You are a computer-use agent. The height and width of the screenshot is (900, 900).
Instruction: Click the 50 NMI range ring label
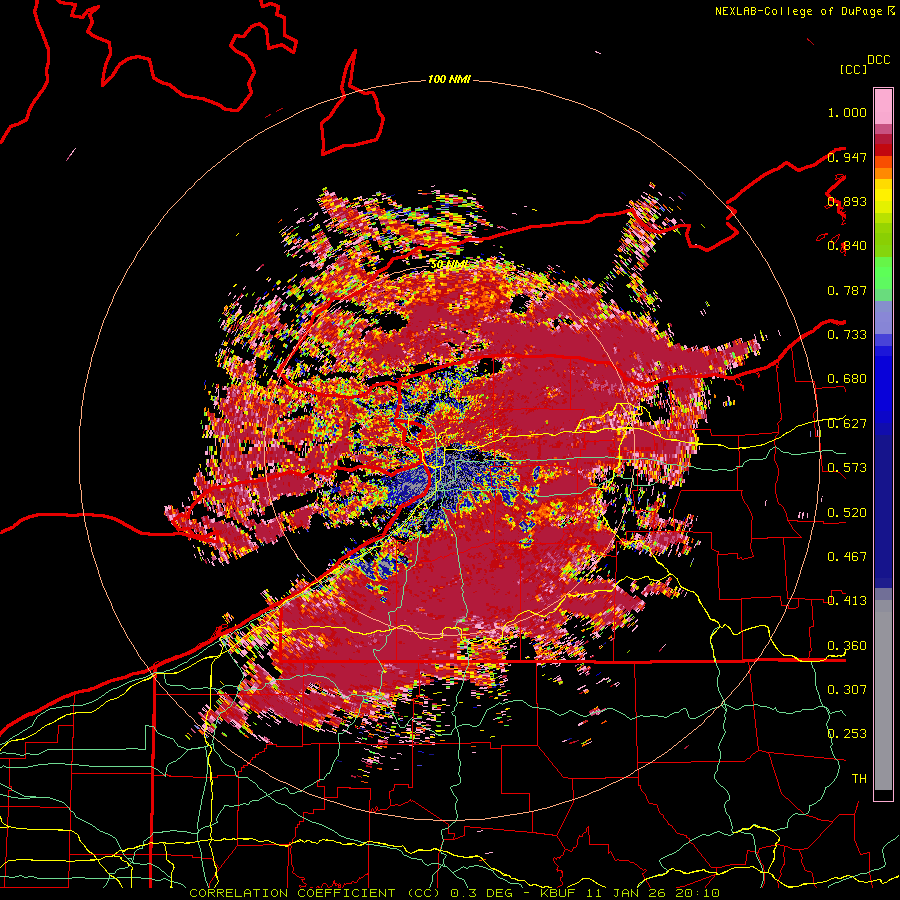pyautogui.click(x=448, y=265)
